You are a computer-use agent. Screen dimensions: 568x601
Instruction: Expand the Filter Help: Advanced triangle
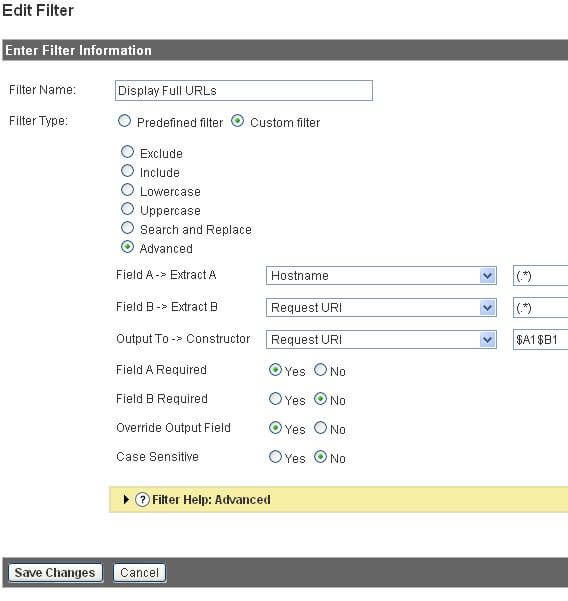(x=126, y=499)
